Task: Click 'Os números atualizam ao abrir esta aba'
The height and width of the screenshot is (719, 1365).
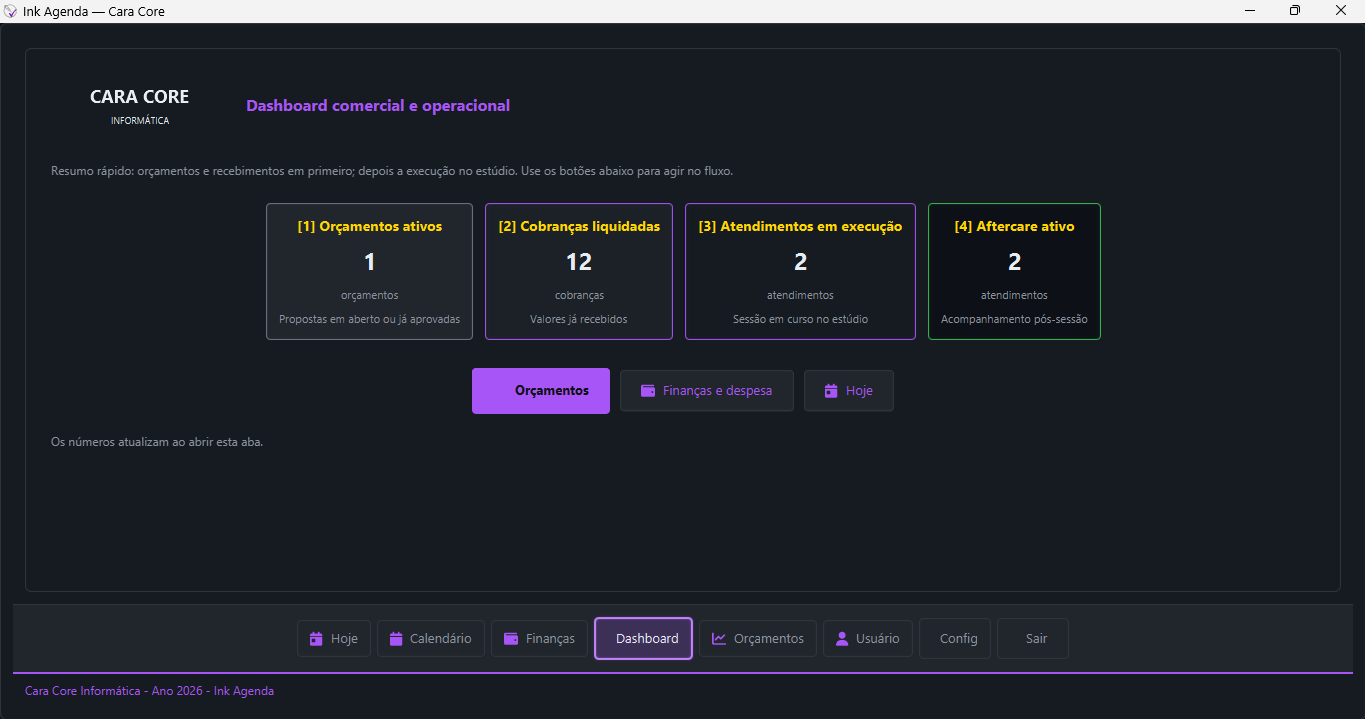Action: click(157, 441)
